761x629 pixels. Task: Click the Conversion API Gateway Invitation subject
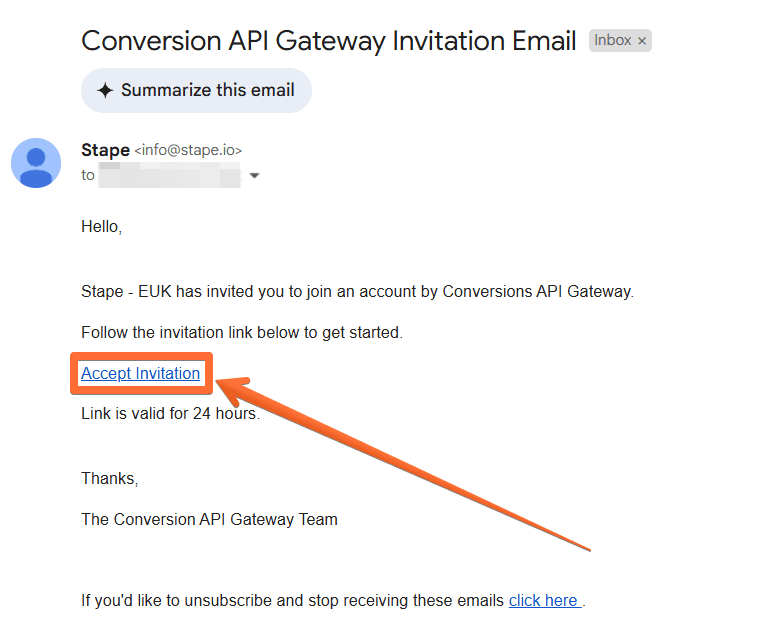(x=329, y=41)
